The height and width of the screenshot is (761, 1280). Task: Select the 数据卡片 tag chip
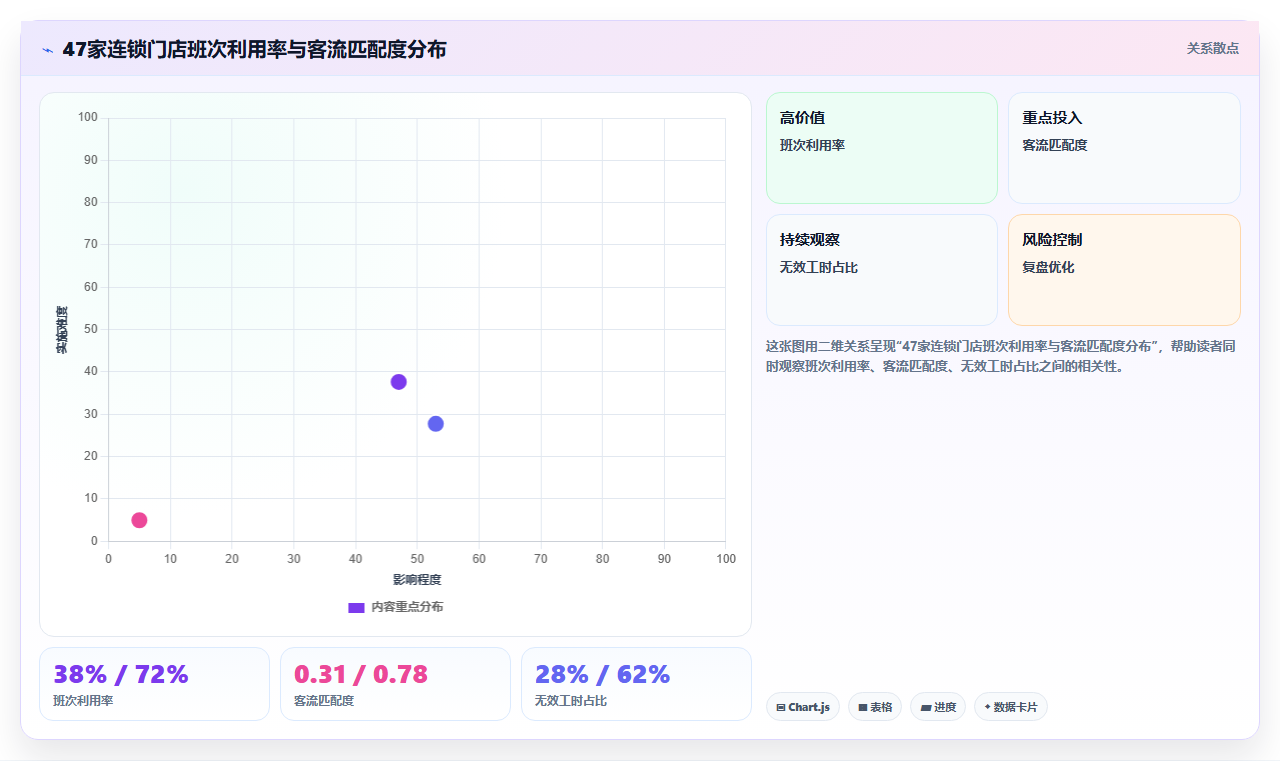tap(1011, 707)
